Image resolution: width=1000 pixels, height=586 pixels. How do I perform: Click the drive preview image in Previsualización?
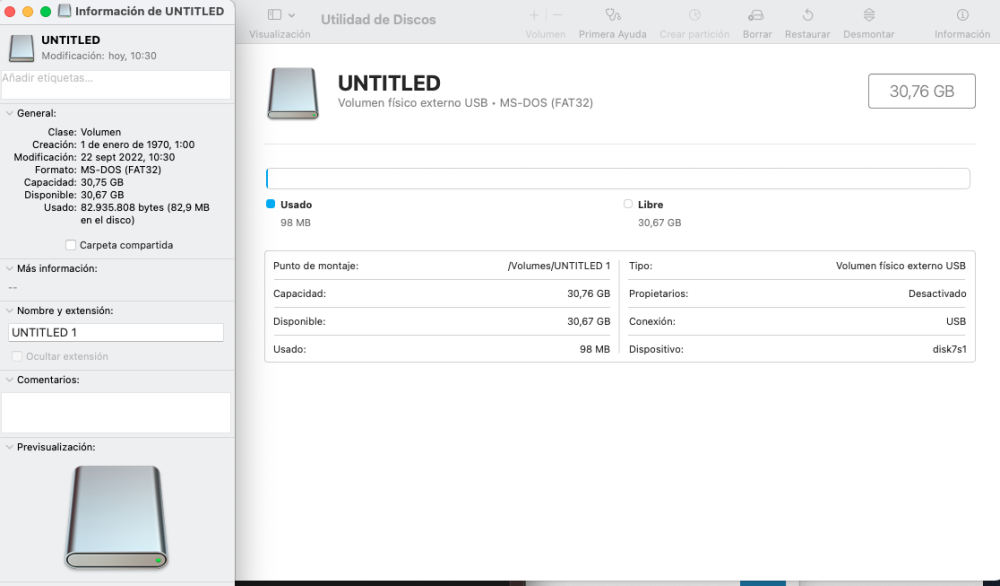[117, 517]
